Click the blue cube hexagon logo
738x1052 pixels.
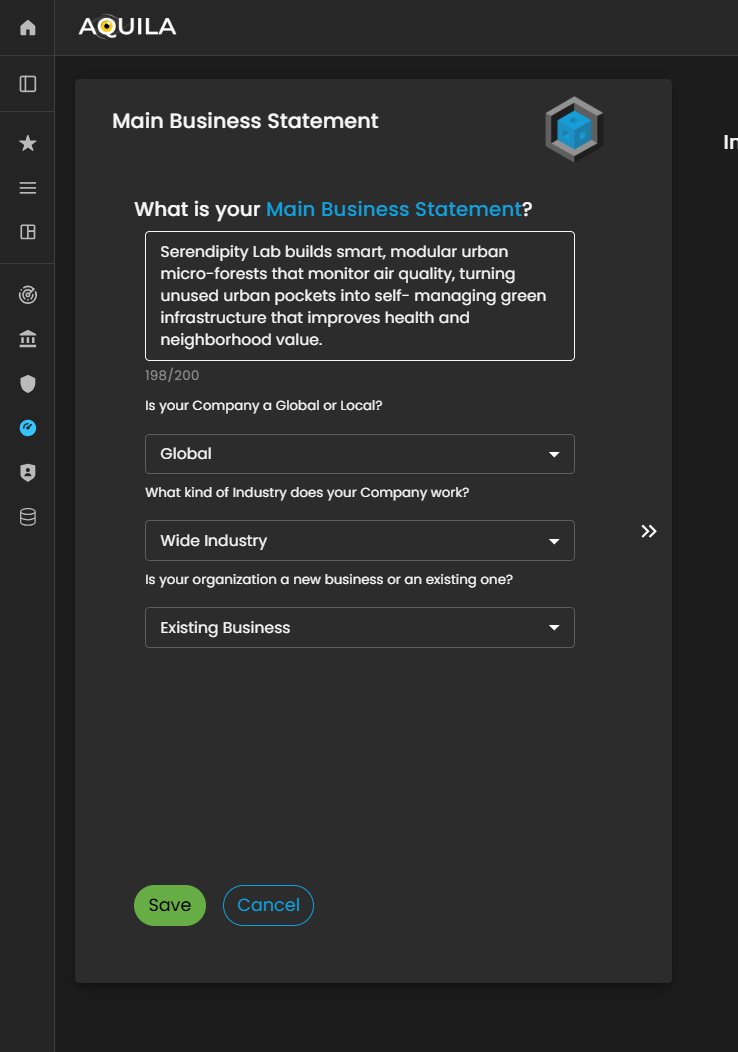[574, 130]
